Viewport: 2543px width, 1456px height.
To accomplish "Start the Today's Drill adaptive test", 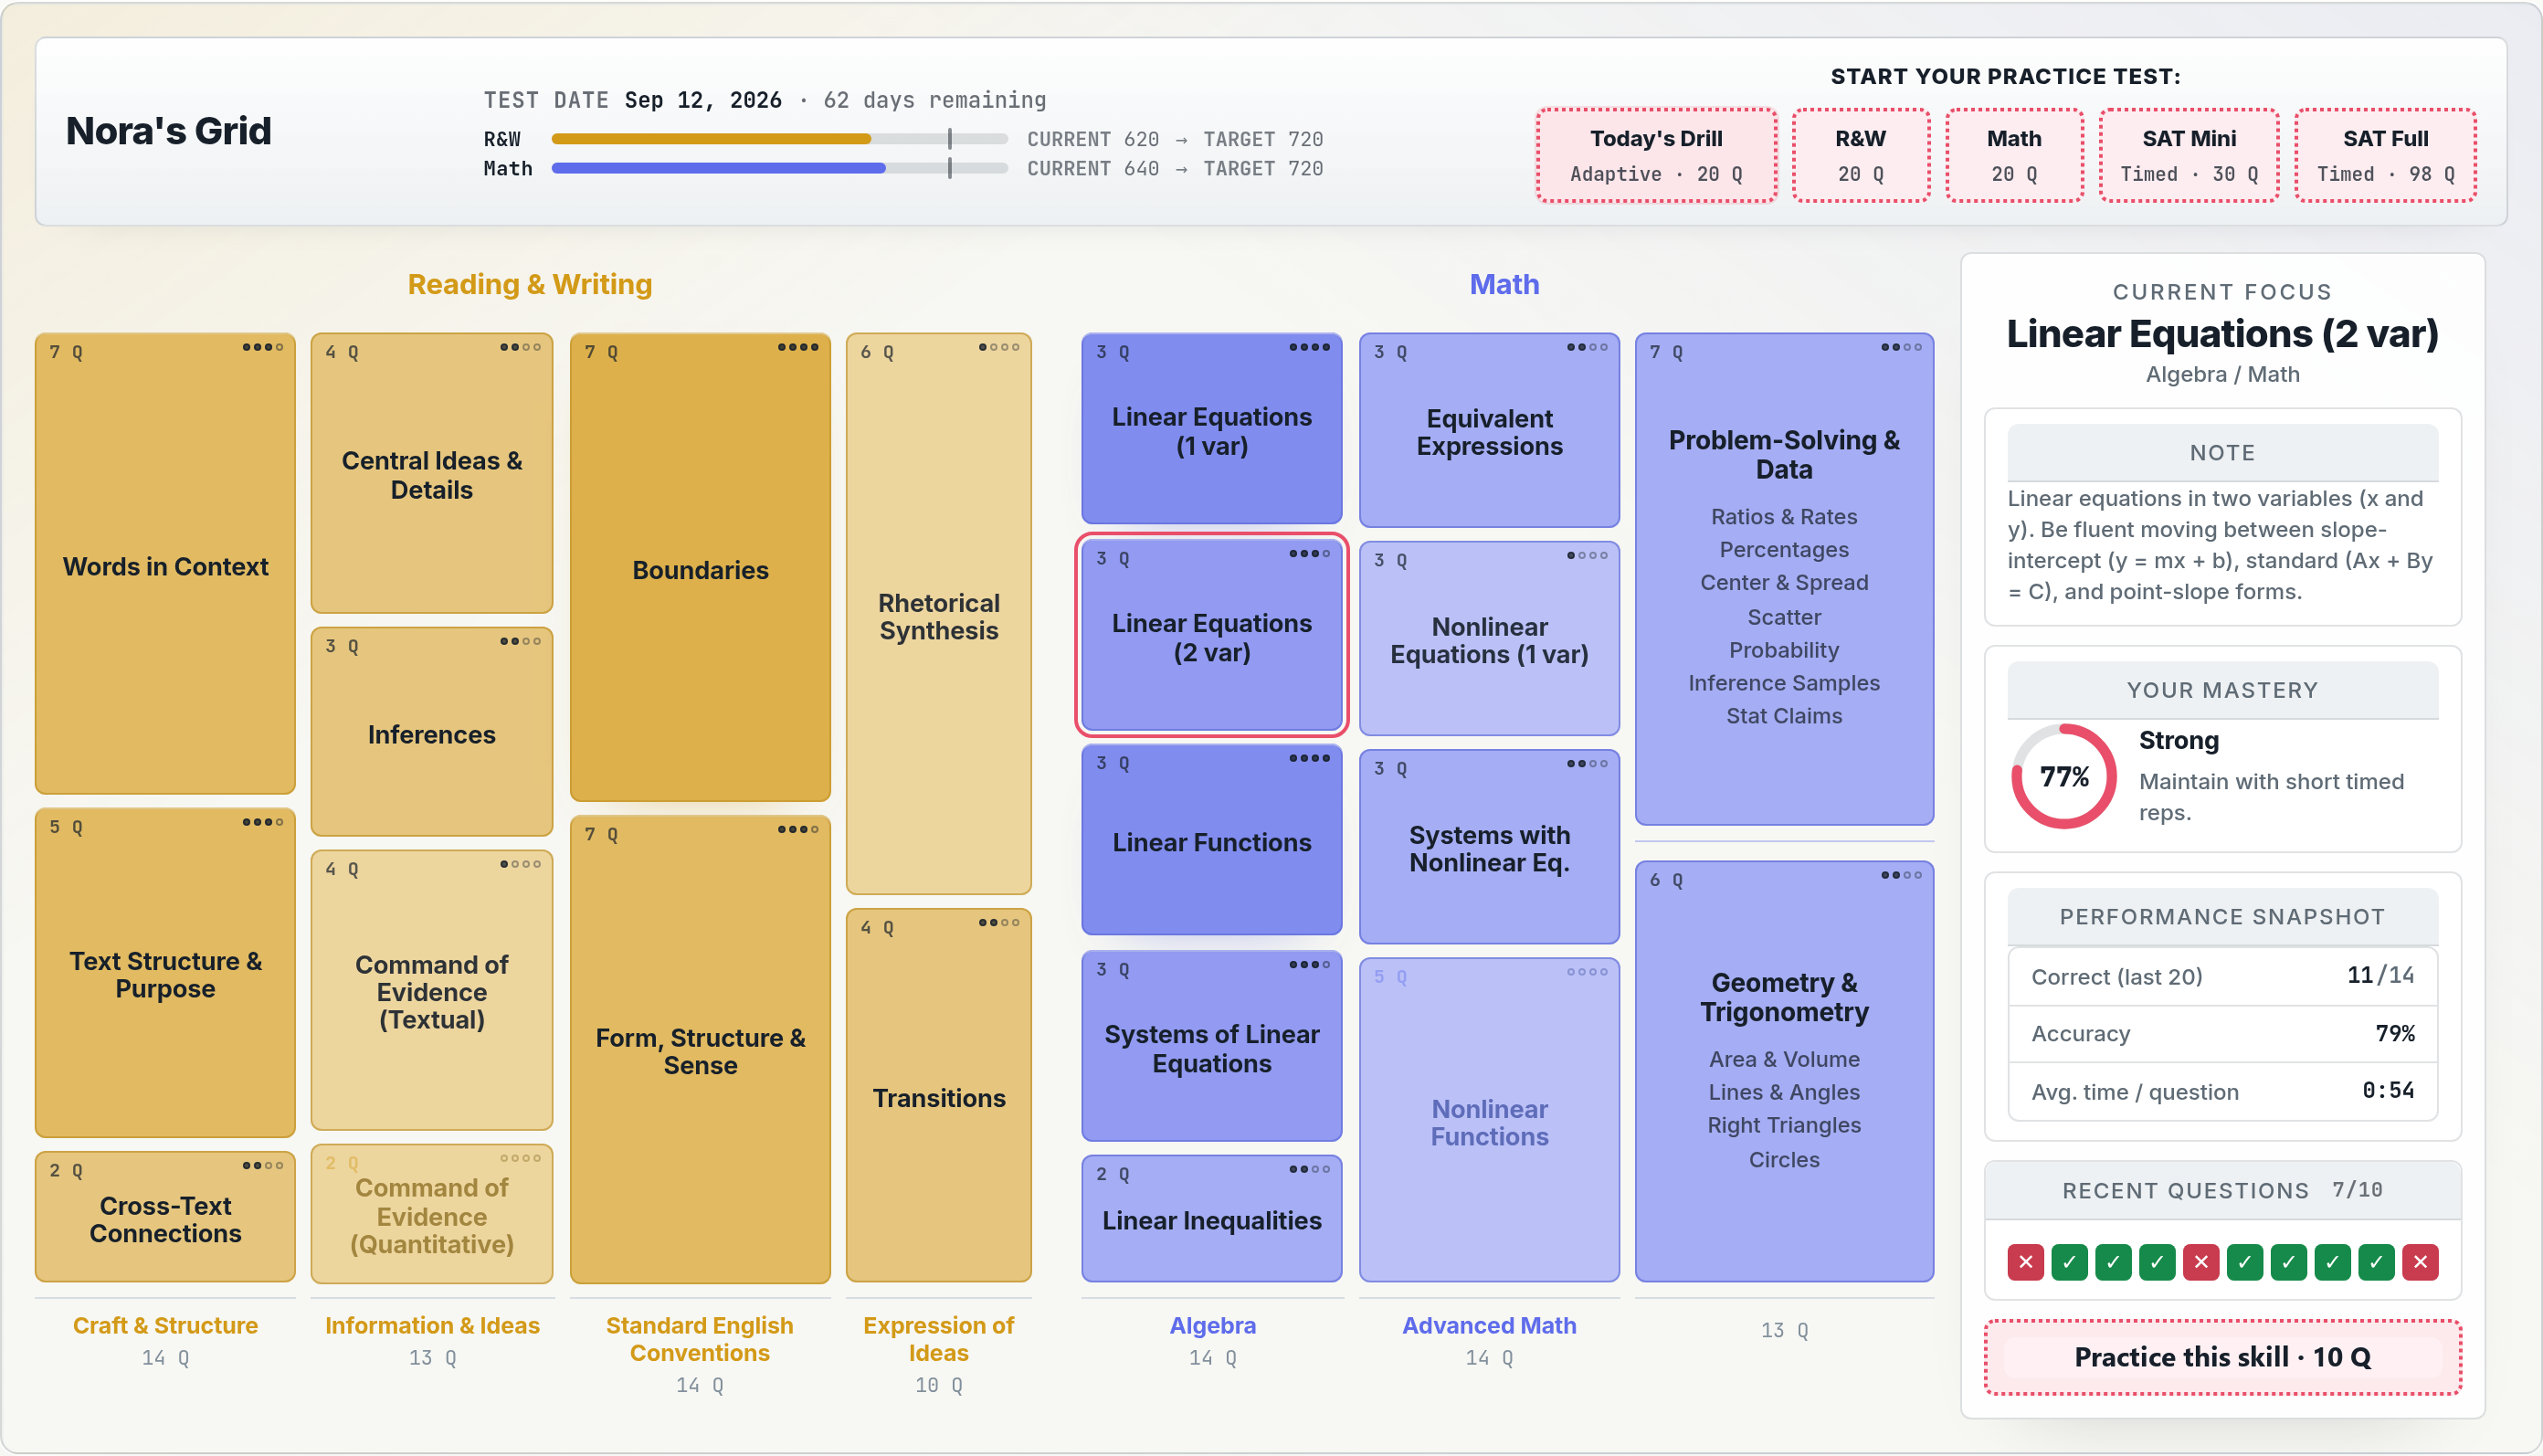I will (x=1656, y=155).
